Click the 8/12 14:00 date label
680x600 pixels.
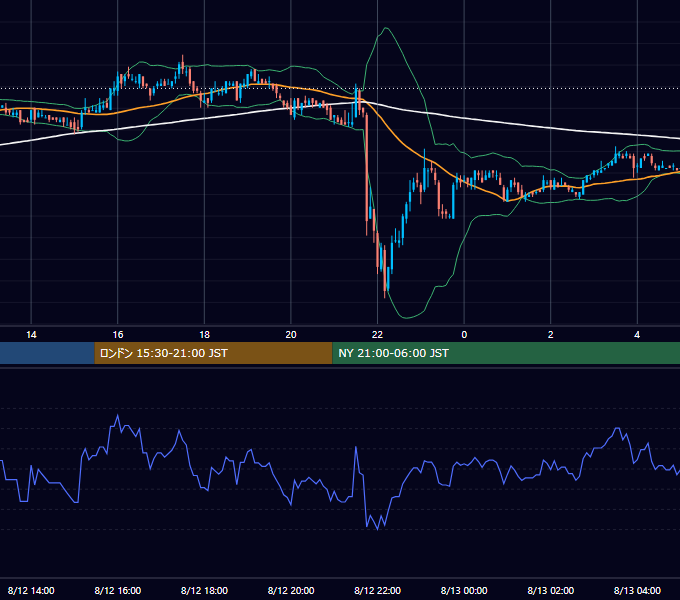pyautogui.click(x=31, y=590)
